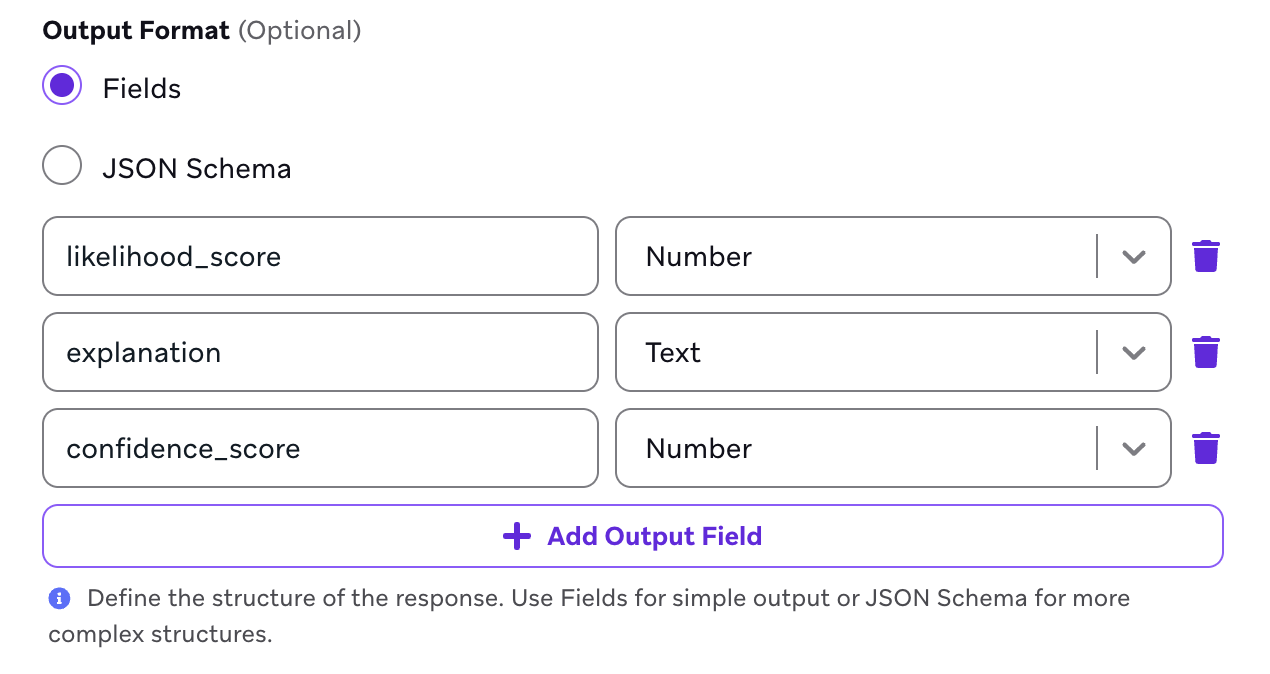Click the JSON Schema text label
1270x674 pixels.
(x=196, y=168)
